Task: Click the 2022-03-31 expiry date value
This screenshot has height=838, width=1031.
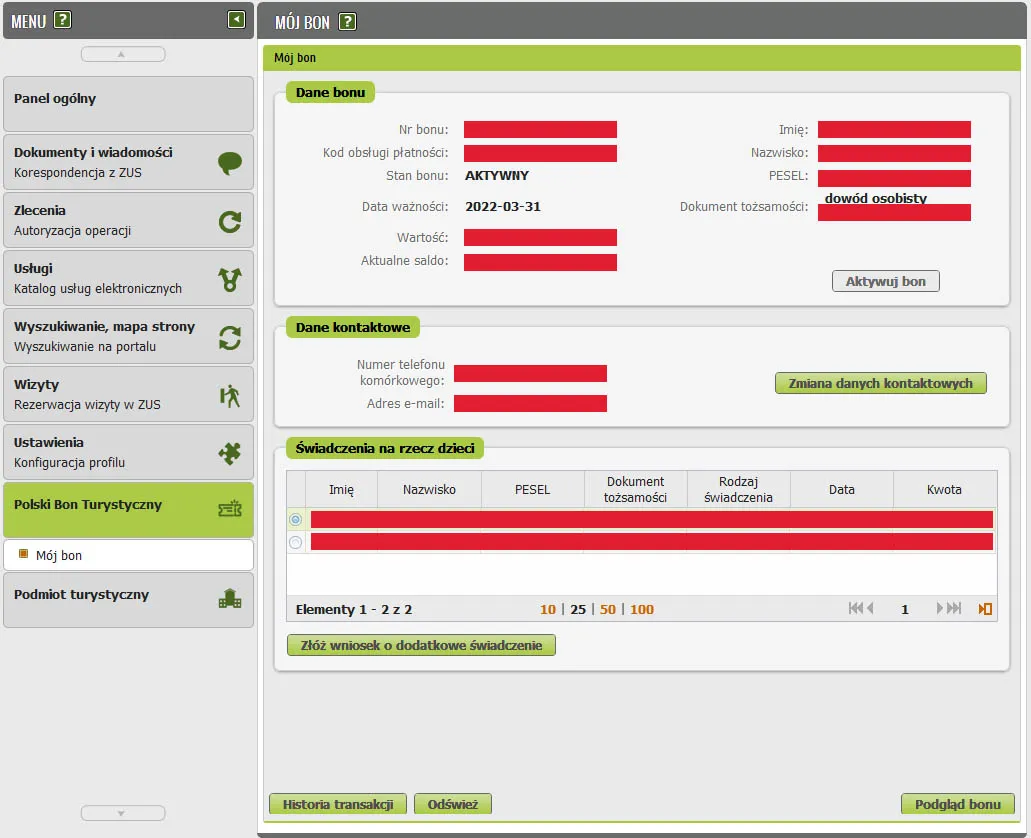Action: pyautogui.click(x=503, y=207)
